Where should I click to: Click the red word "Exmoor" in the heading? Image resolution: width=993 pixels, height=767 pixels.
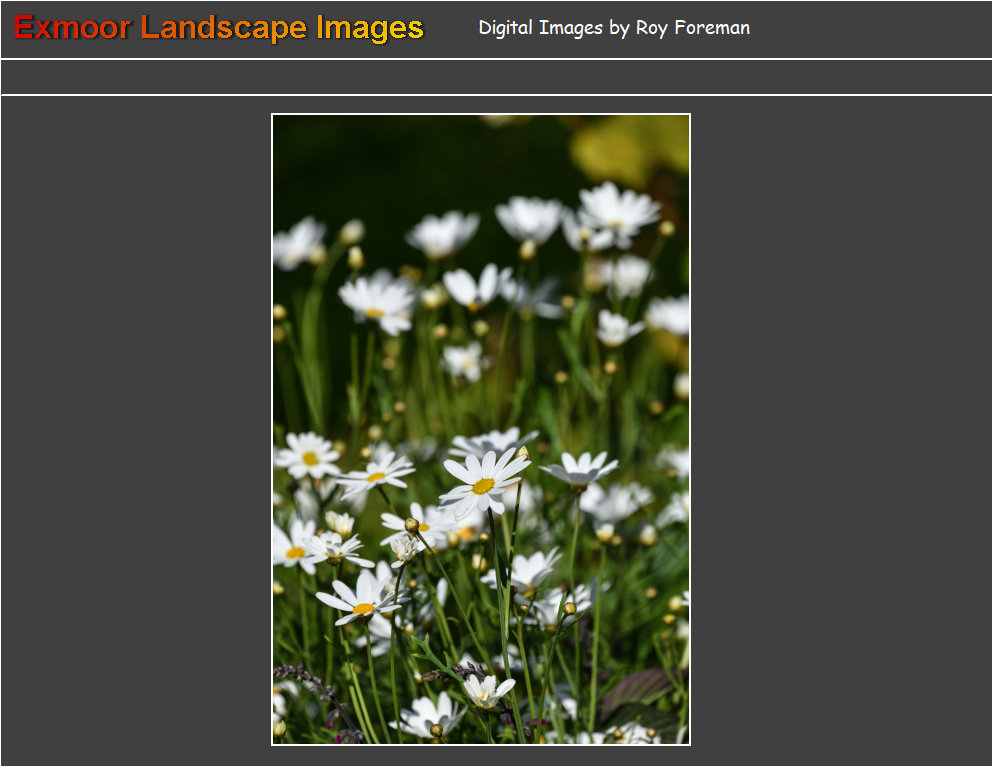tap(72, 28)
